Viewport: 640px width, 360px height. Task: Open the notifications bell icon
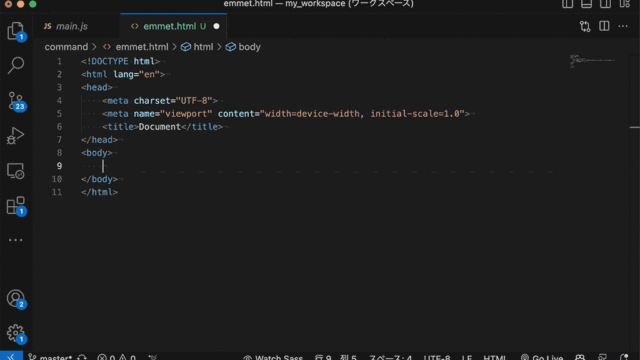[624, 358]
